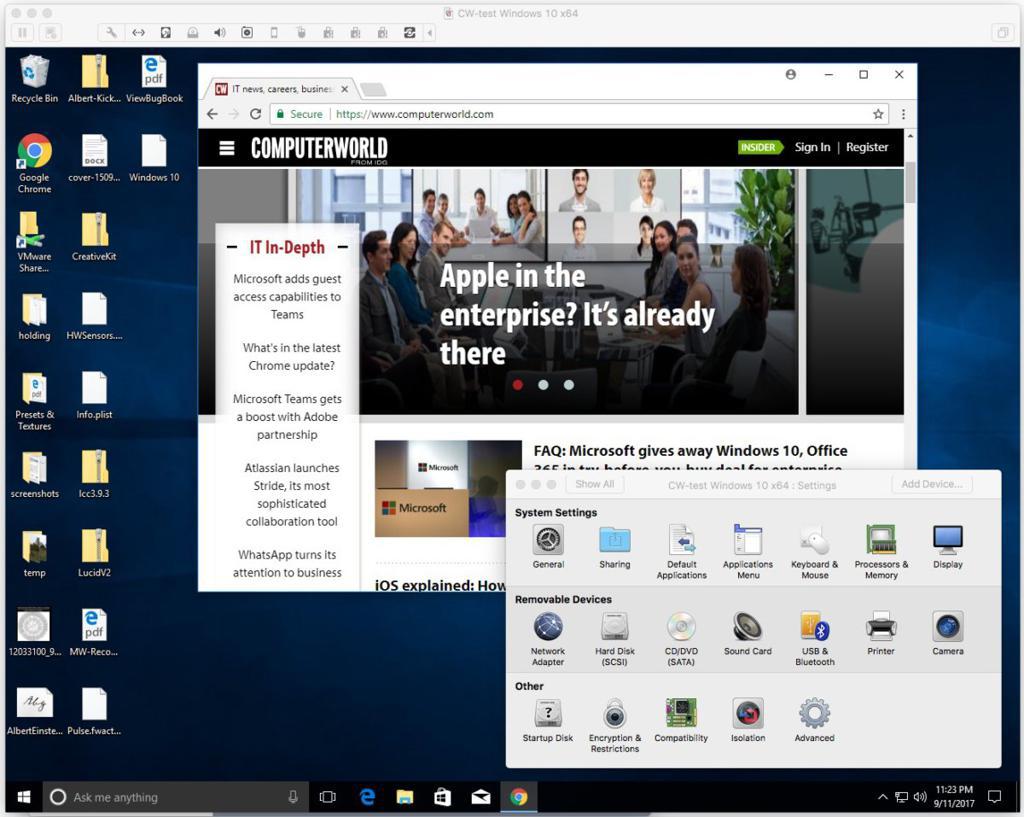Open the Apple in the enterprise headline
The image size is (1024, 817).
577,314
